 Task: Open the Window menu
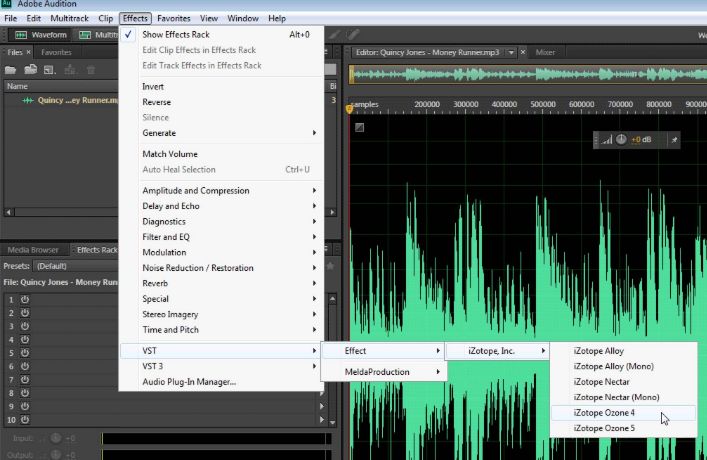243,18
